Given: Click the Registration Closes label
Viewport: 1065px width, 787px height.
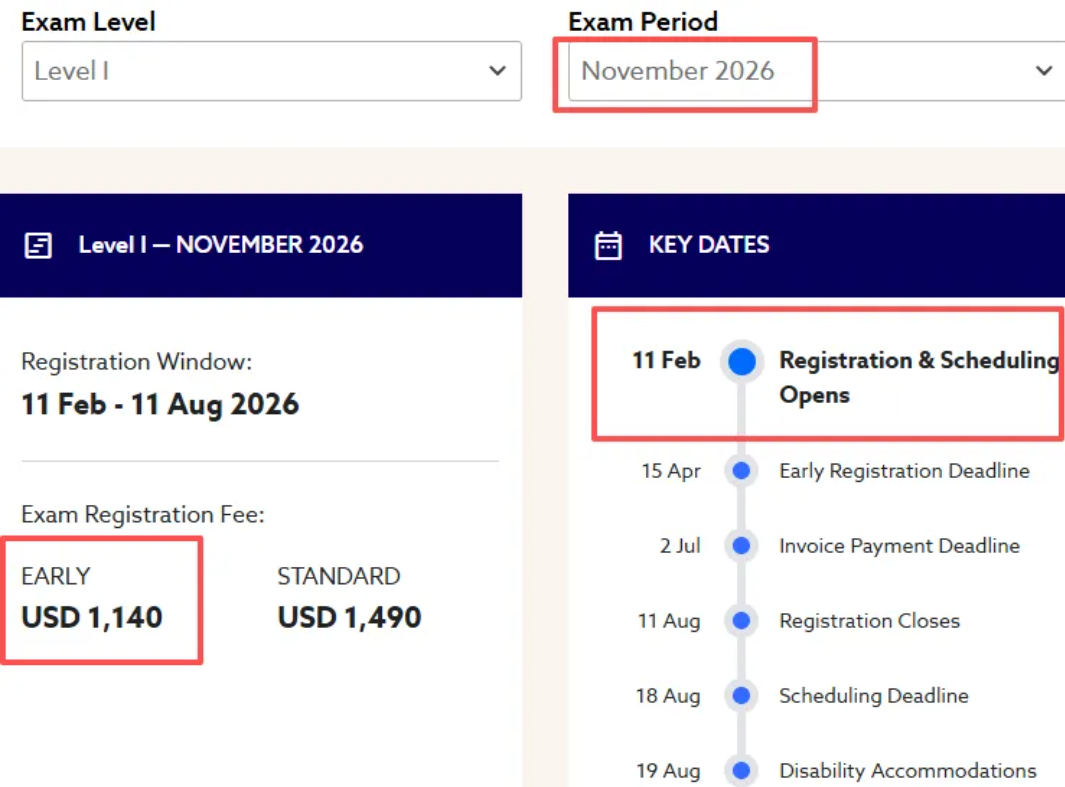Looking at the screenshot, I should [869, 621].
